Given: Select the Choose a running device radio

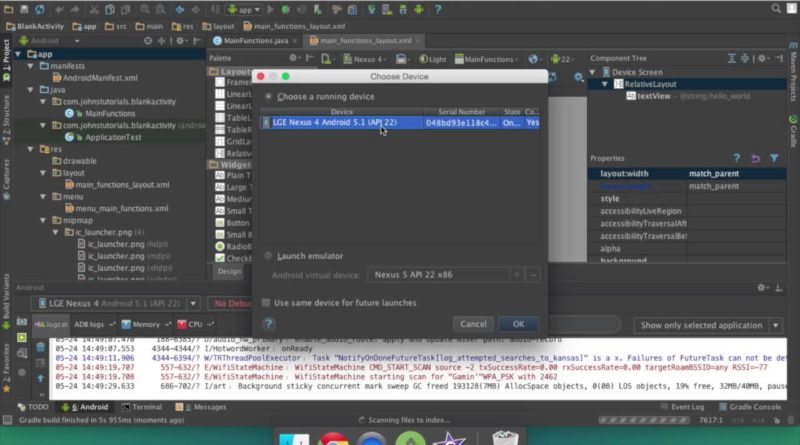Looking at the screenshot, I should point(268,96).
